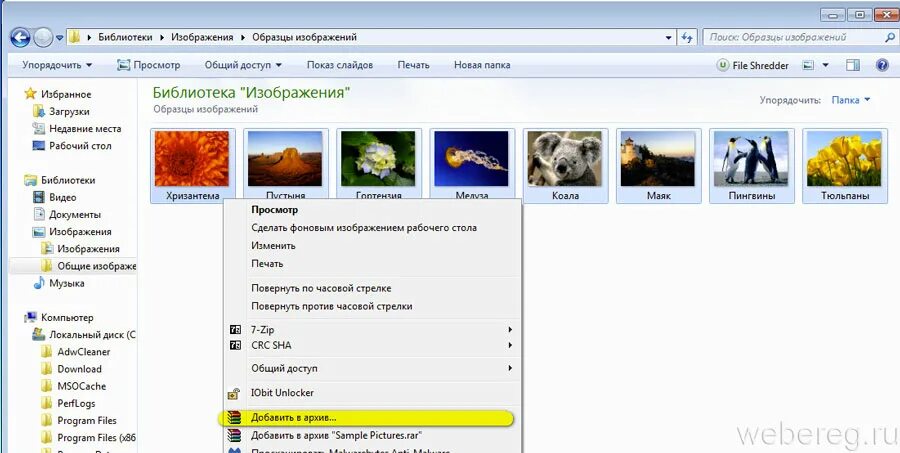Select the Пустыня desert thumbnail
900x453 pixels.
click(285, 165)
